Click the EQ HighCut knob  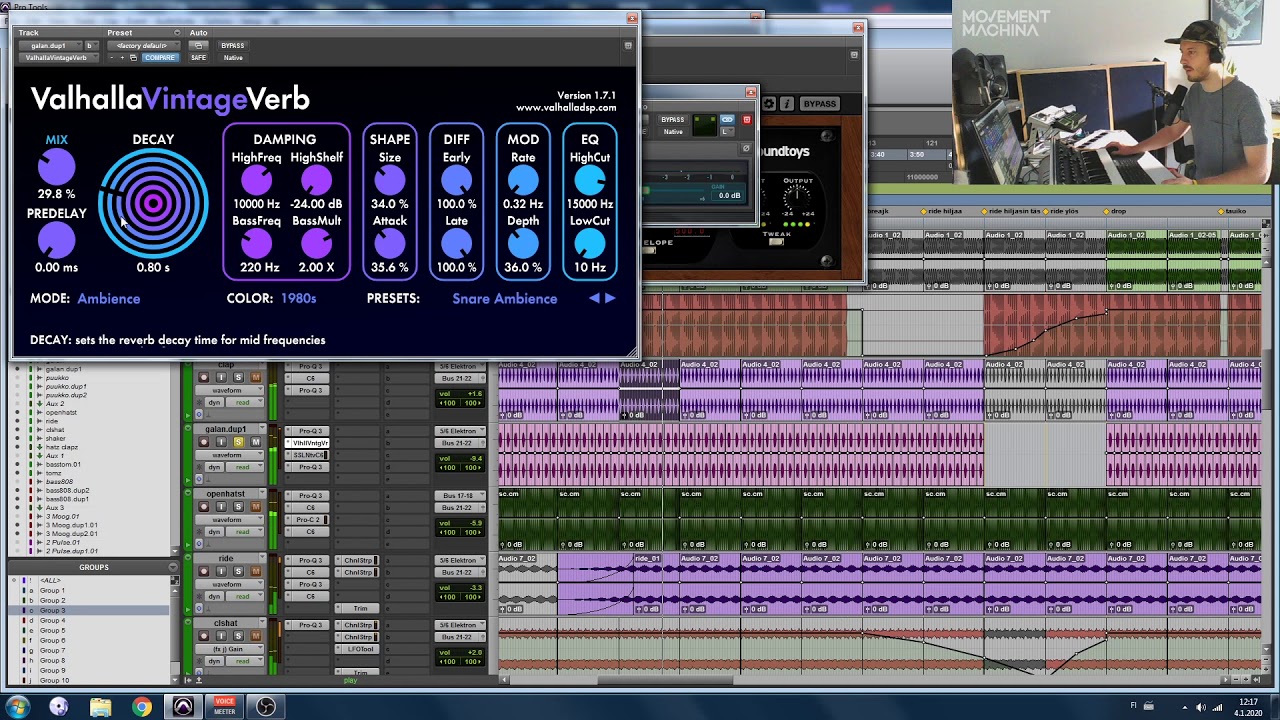click(x=590, y=181)
